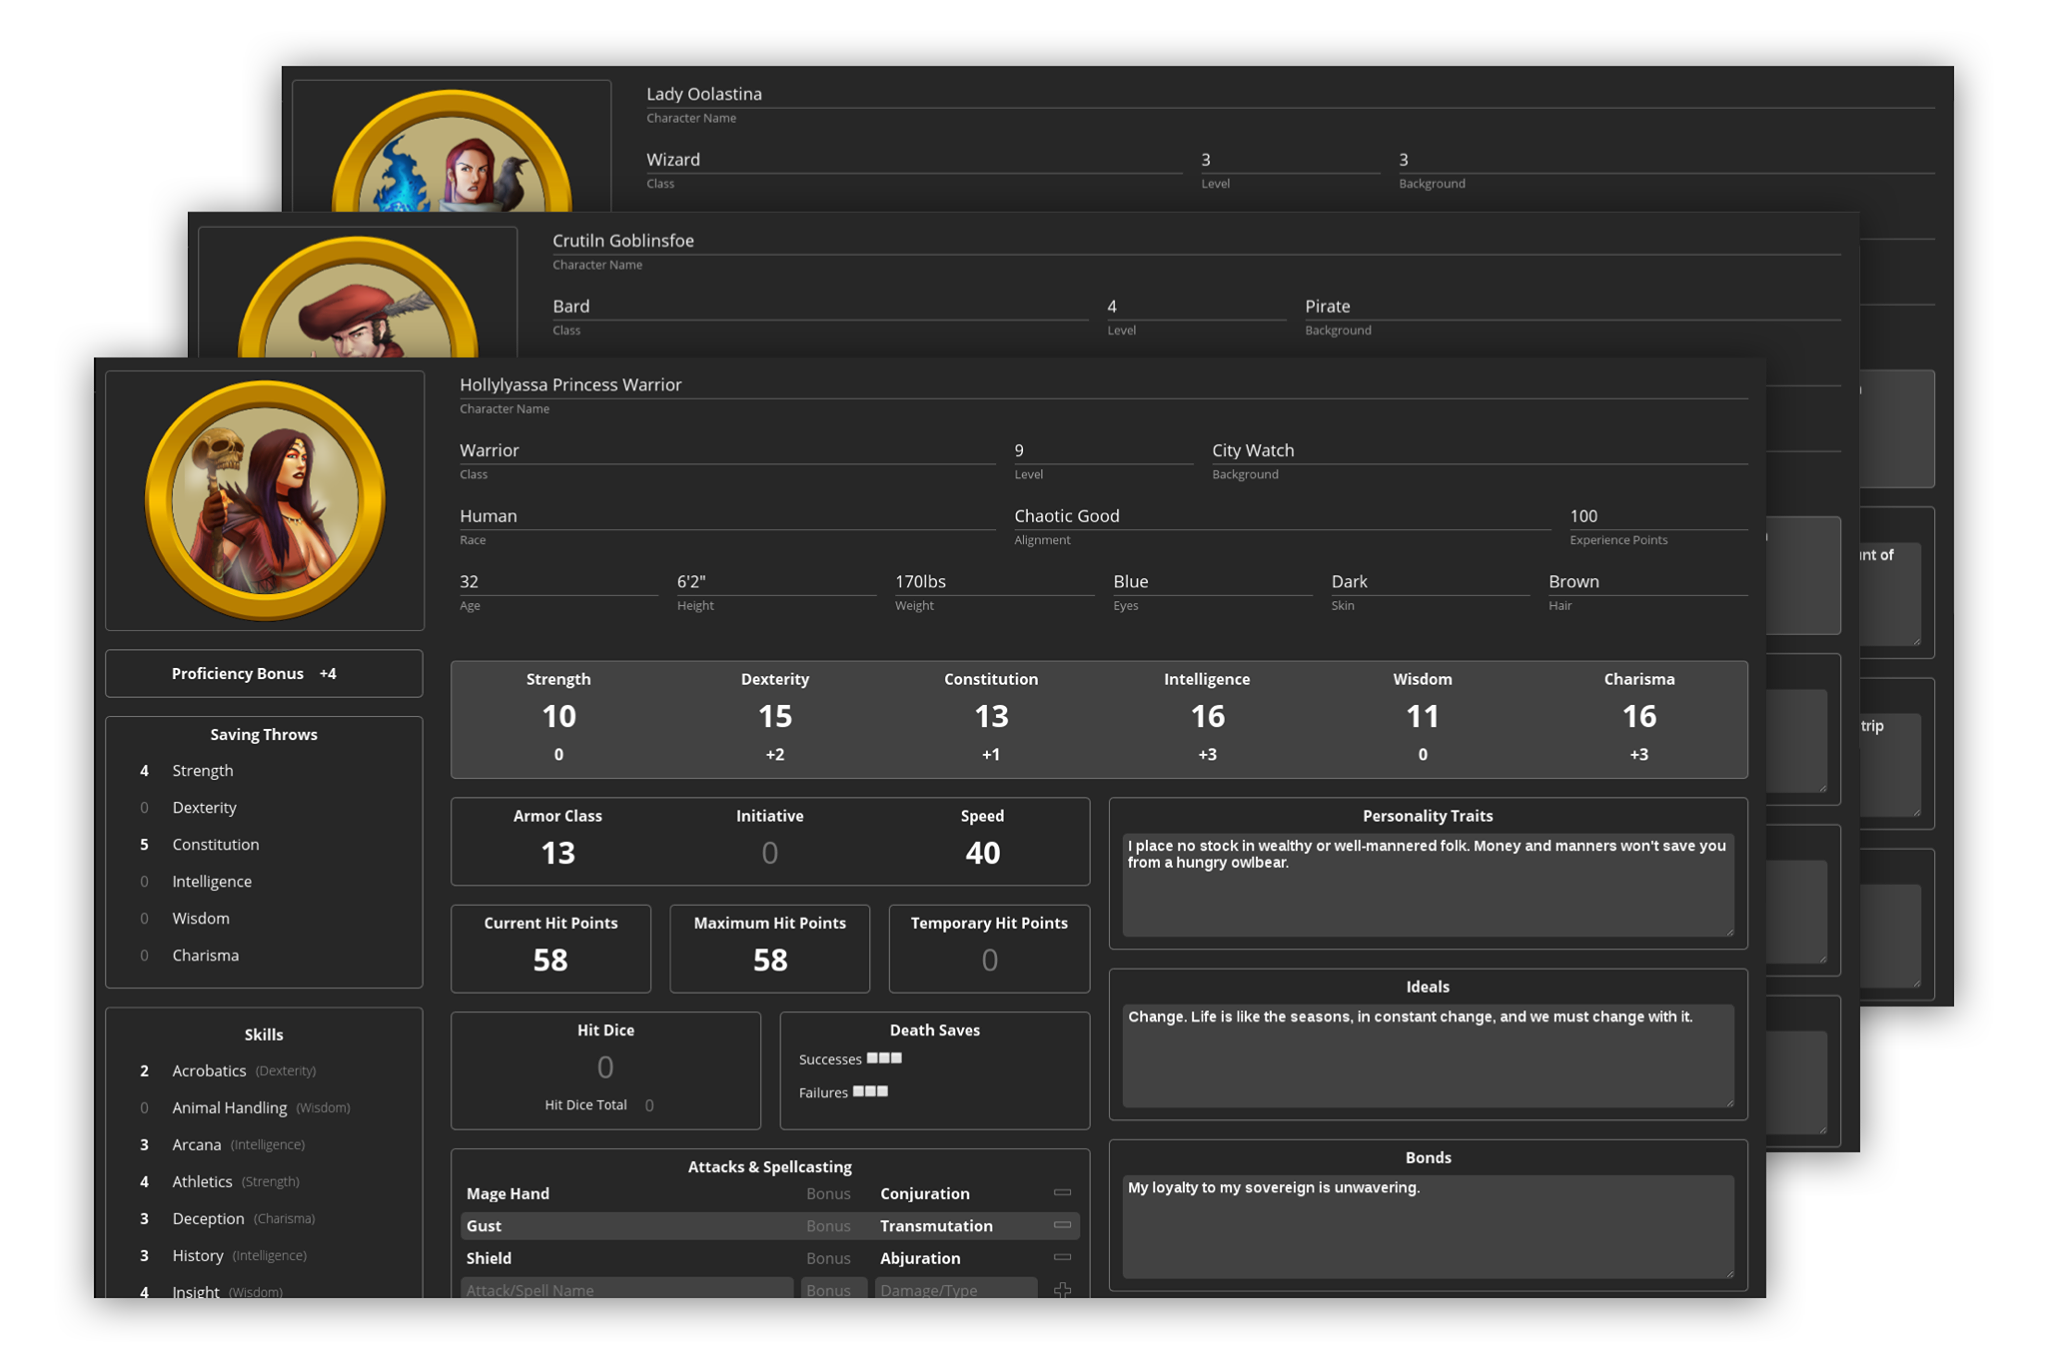2048x1366 pixels.
Task: Edit the Initiative value
Action: (x=770, y=853)
